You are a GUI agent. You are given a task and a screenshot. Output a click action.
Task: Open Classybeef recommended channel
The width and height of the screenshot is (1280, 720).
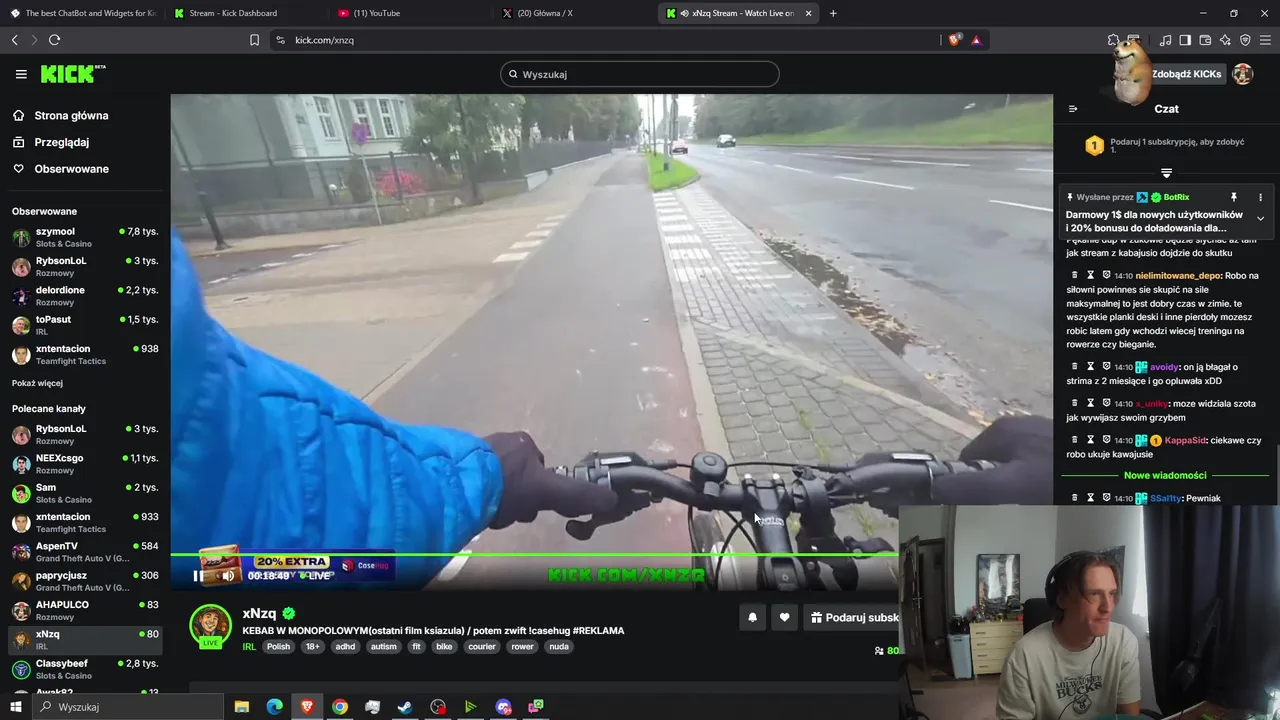tap(85, 668)
